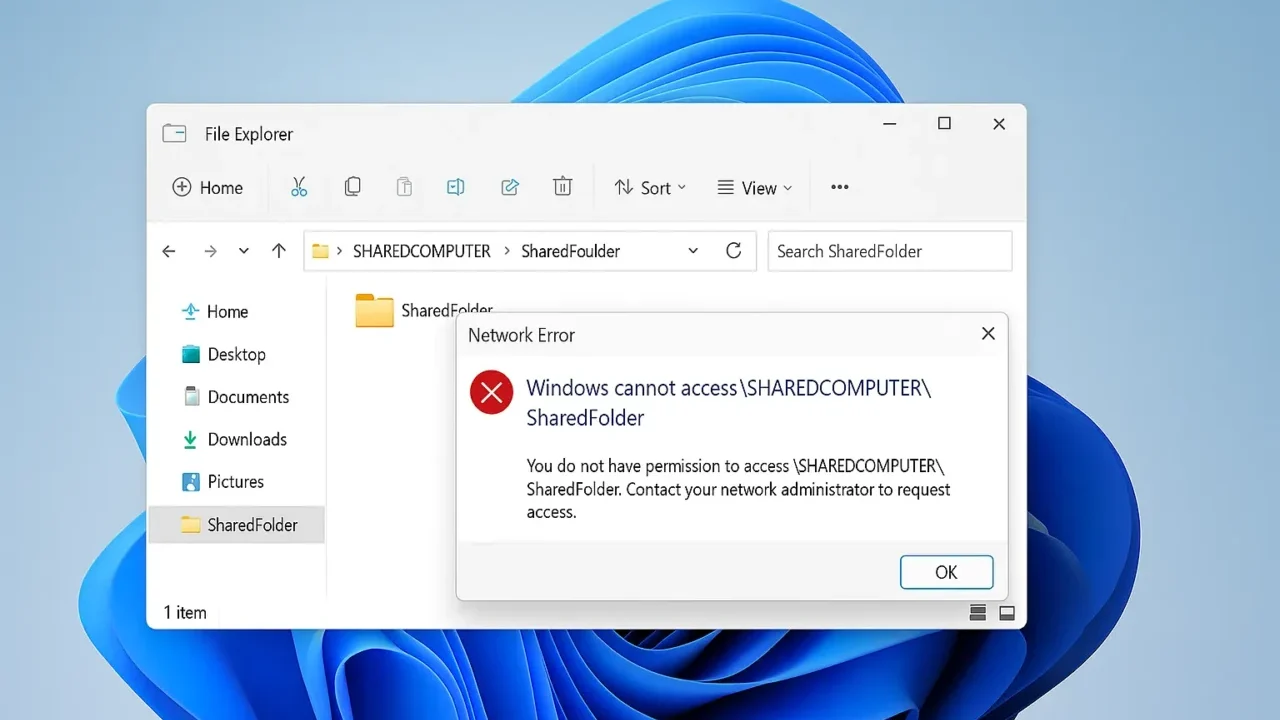This screenshot has height=720, width=1280.
Task: Click the Paste clipboard icon
Action: [x=404, y=187]
